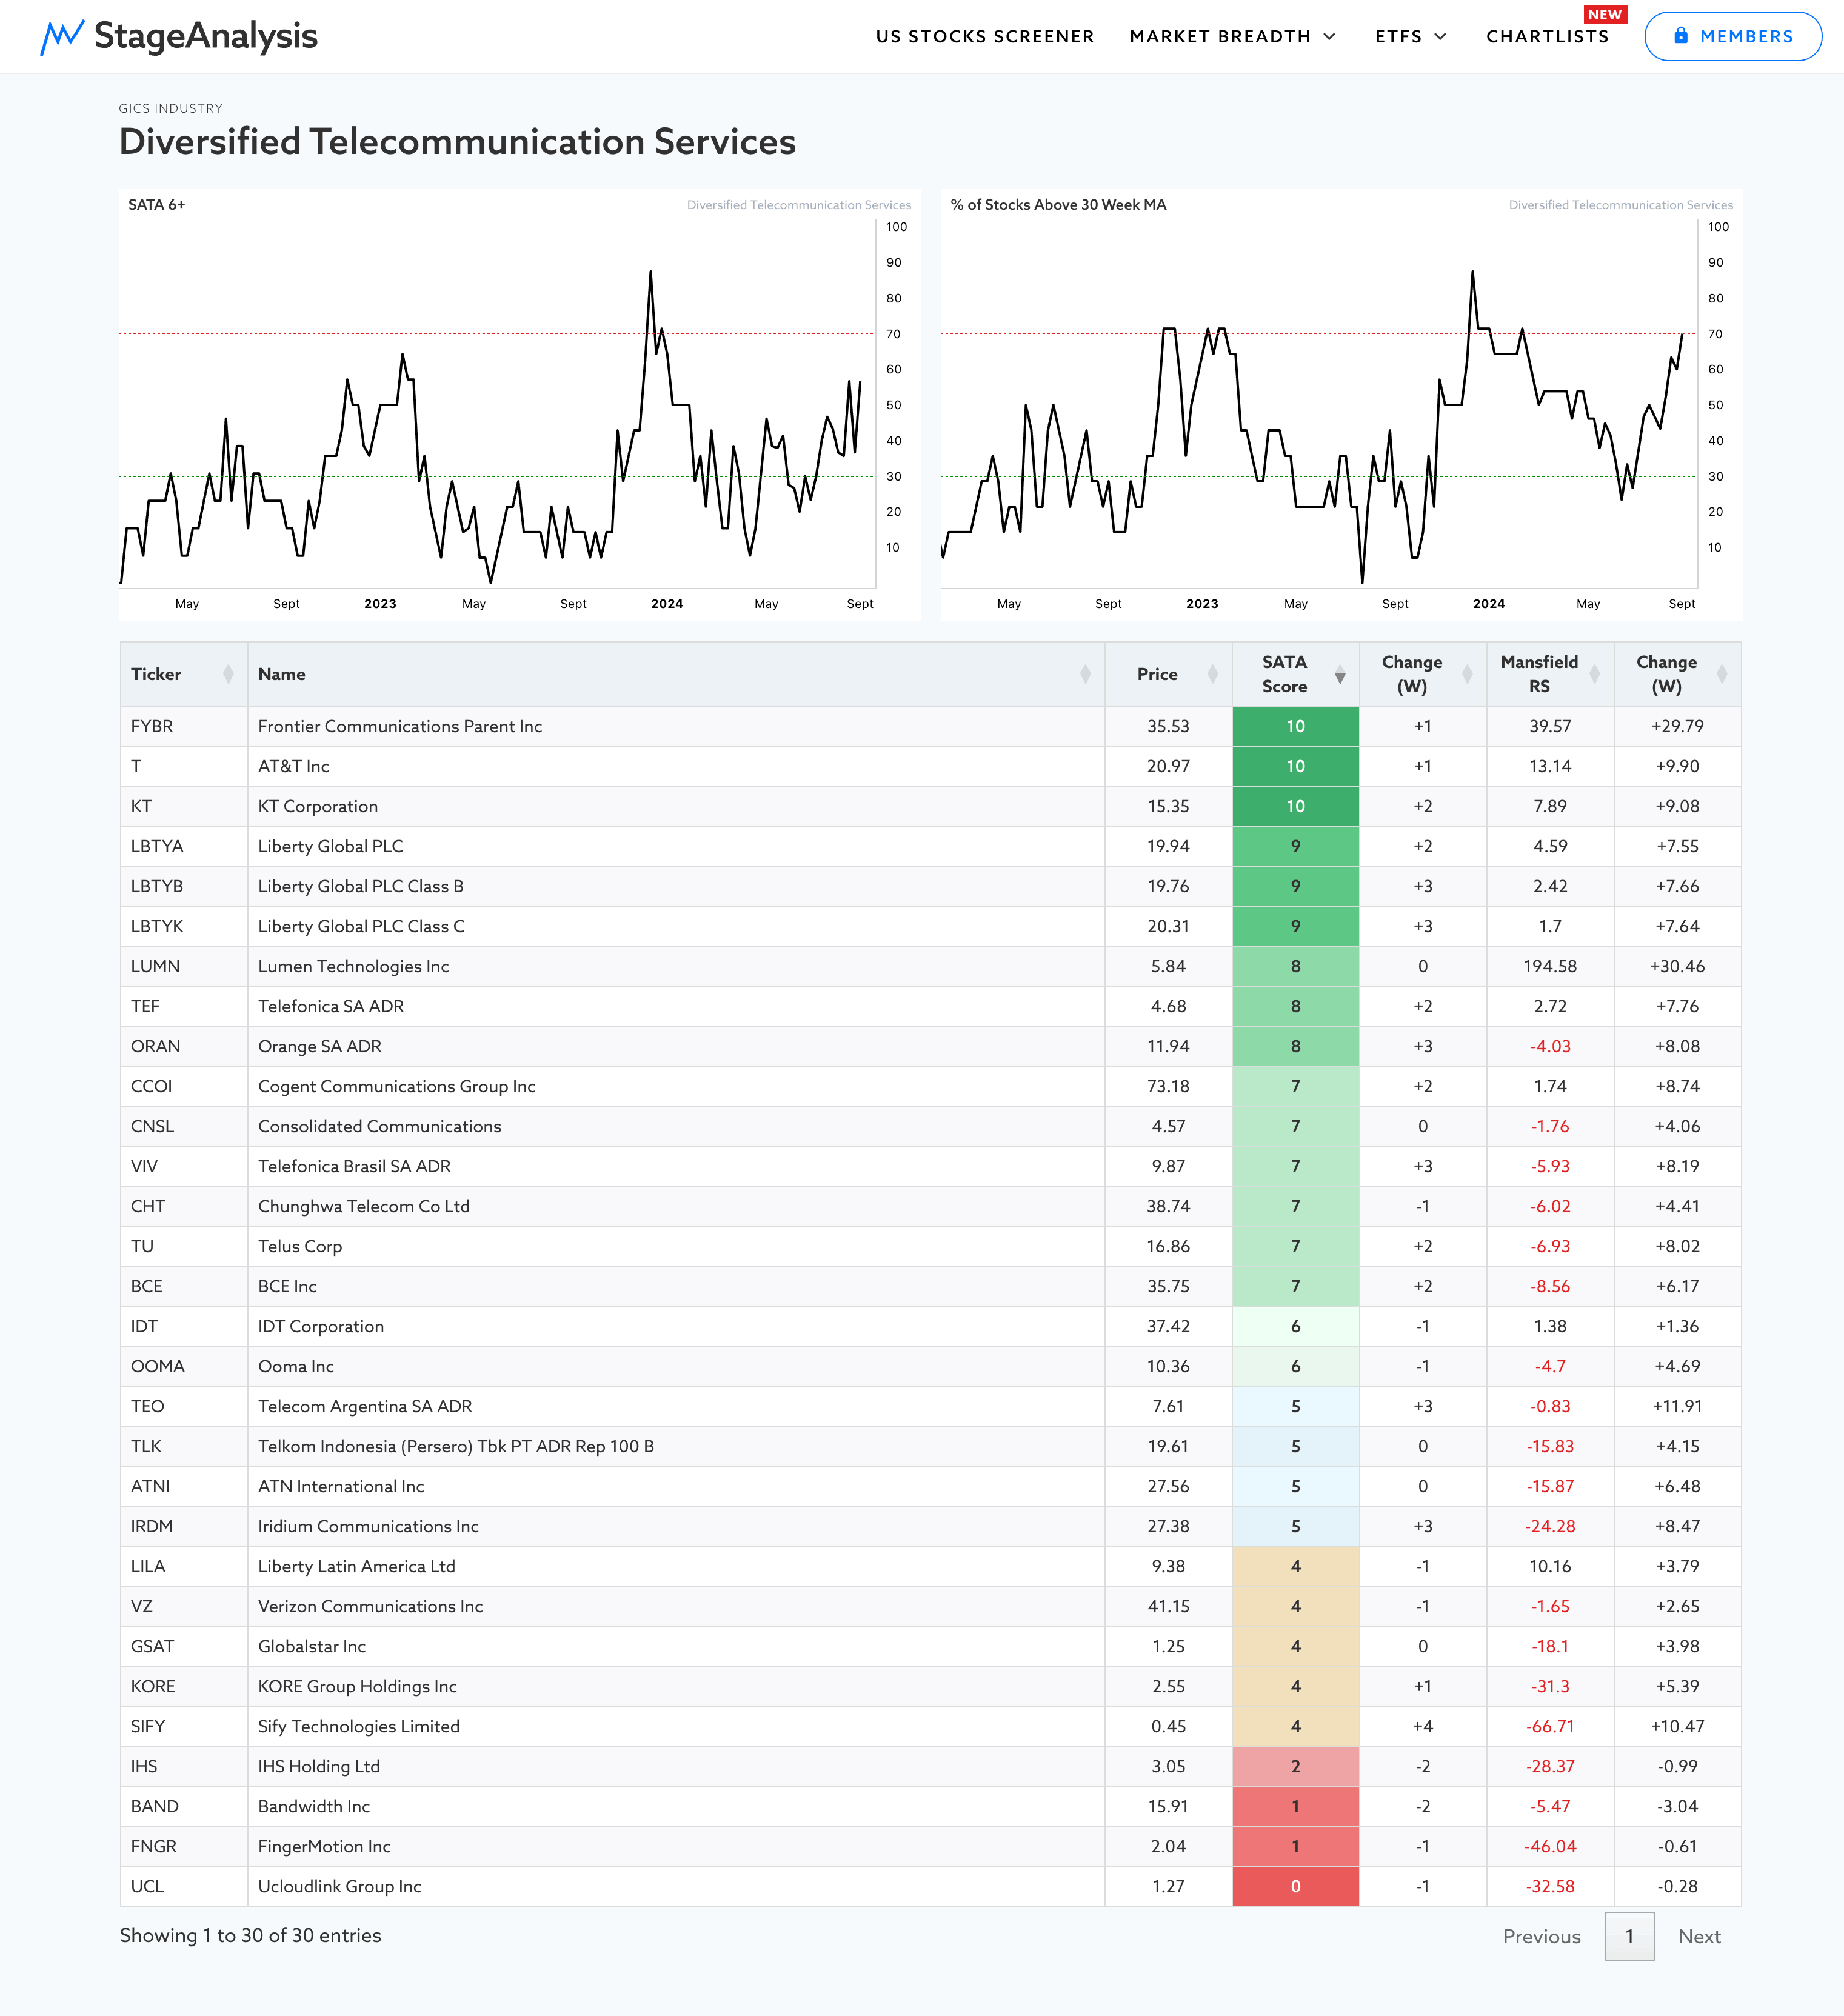Click Telecom Argentina SA ADR
Viewport: 1844px width, 2016px height.
[x=365, y=1406]
